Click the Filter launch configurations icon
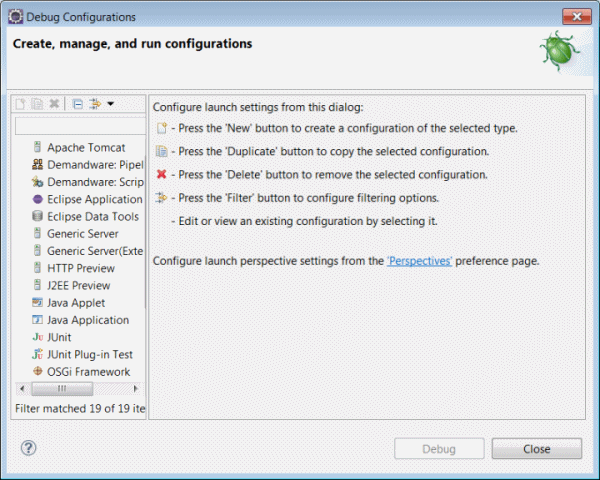600x480 pixels. (x=95, y=104)
